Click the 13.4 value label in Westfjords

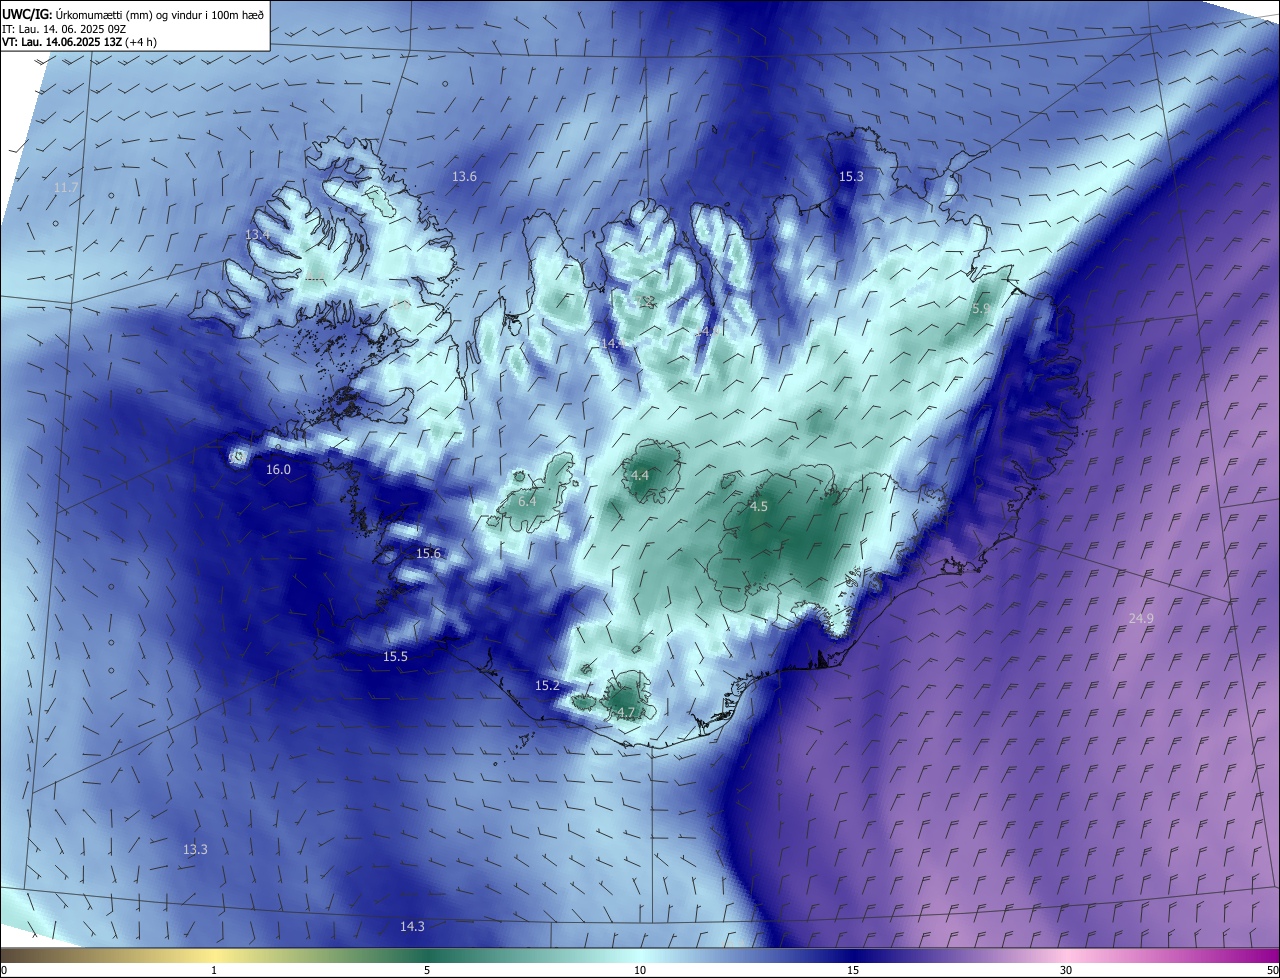pos(258,235)
